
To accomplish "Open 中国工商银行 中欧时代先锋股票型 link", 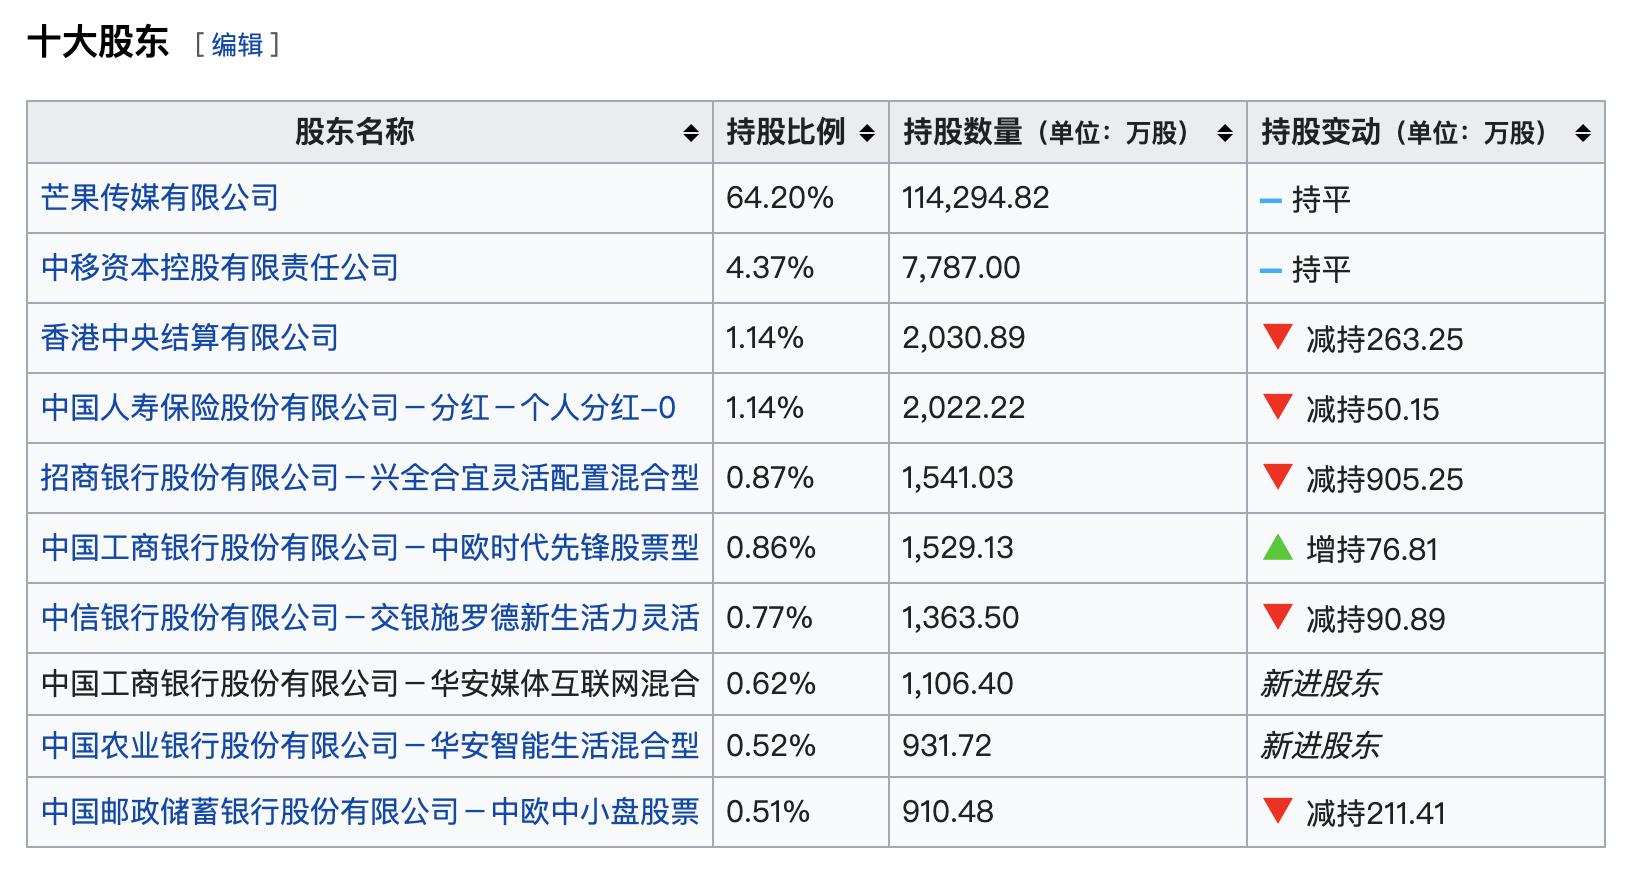I will click(370, 548).
